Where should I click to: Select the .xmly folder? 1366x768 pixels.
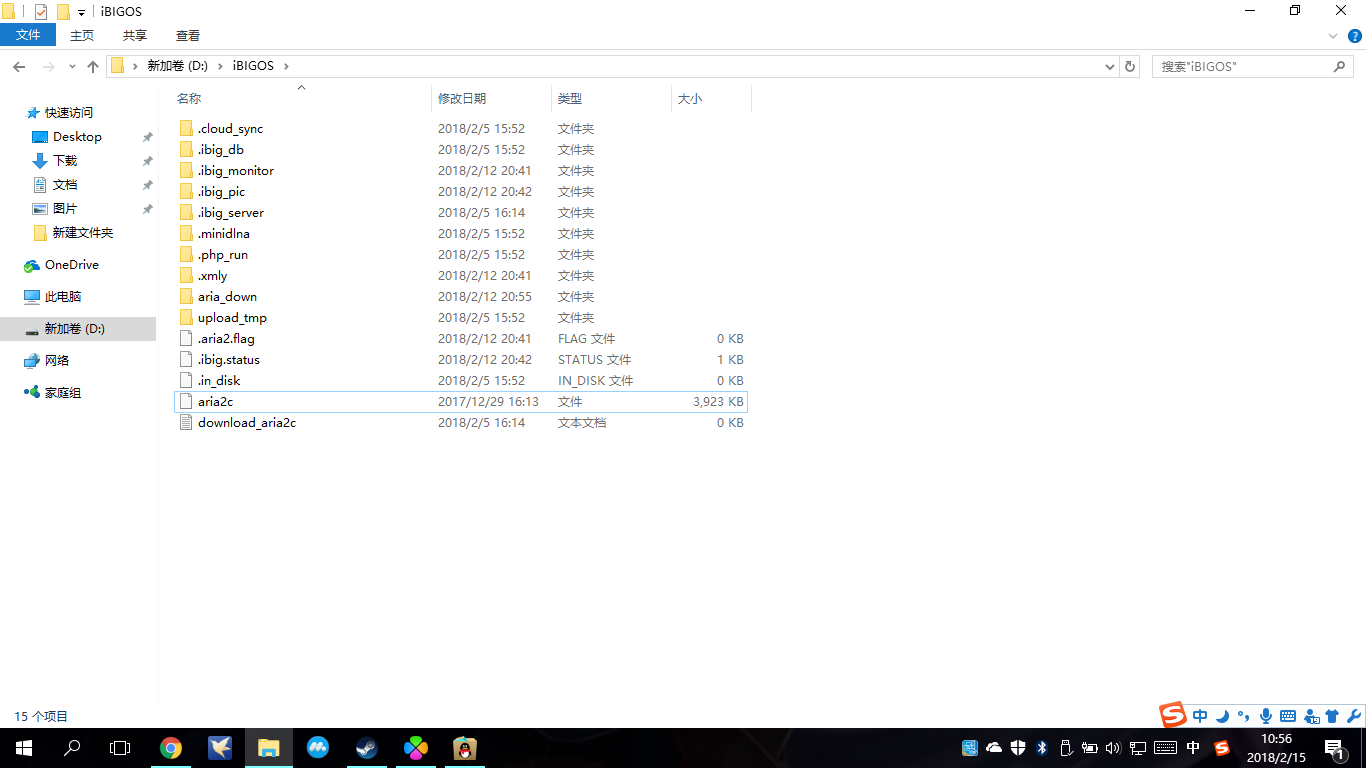tap(212, 276)
